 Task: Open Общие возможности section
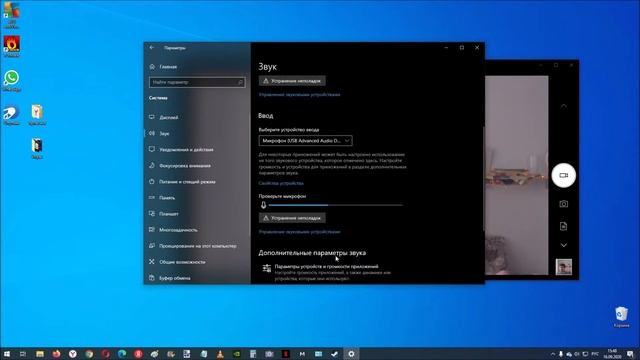(x=177, y=262)
